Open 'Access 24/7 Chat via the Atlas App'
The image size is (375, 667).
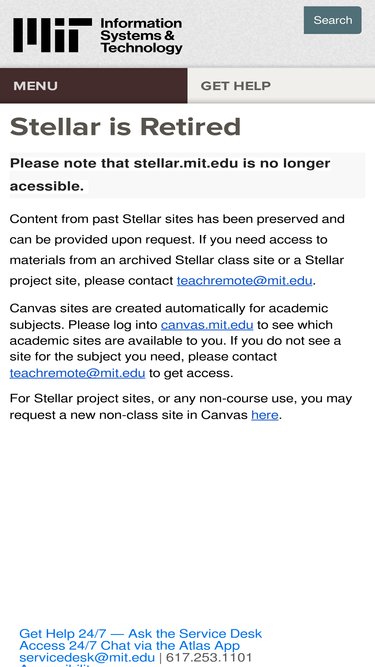pos(130,645)
